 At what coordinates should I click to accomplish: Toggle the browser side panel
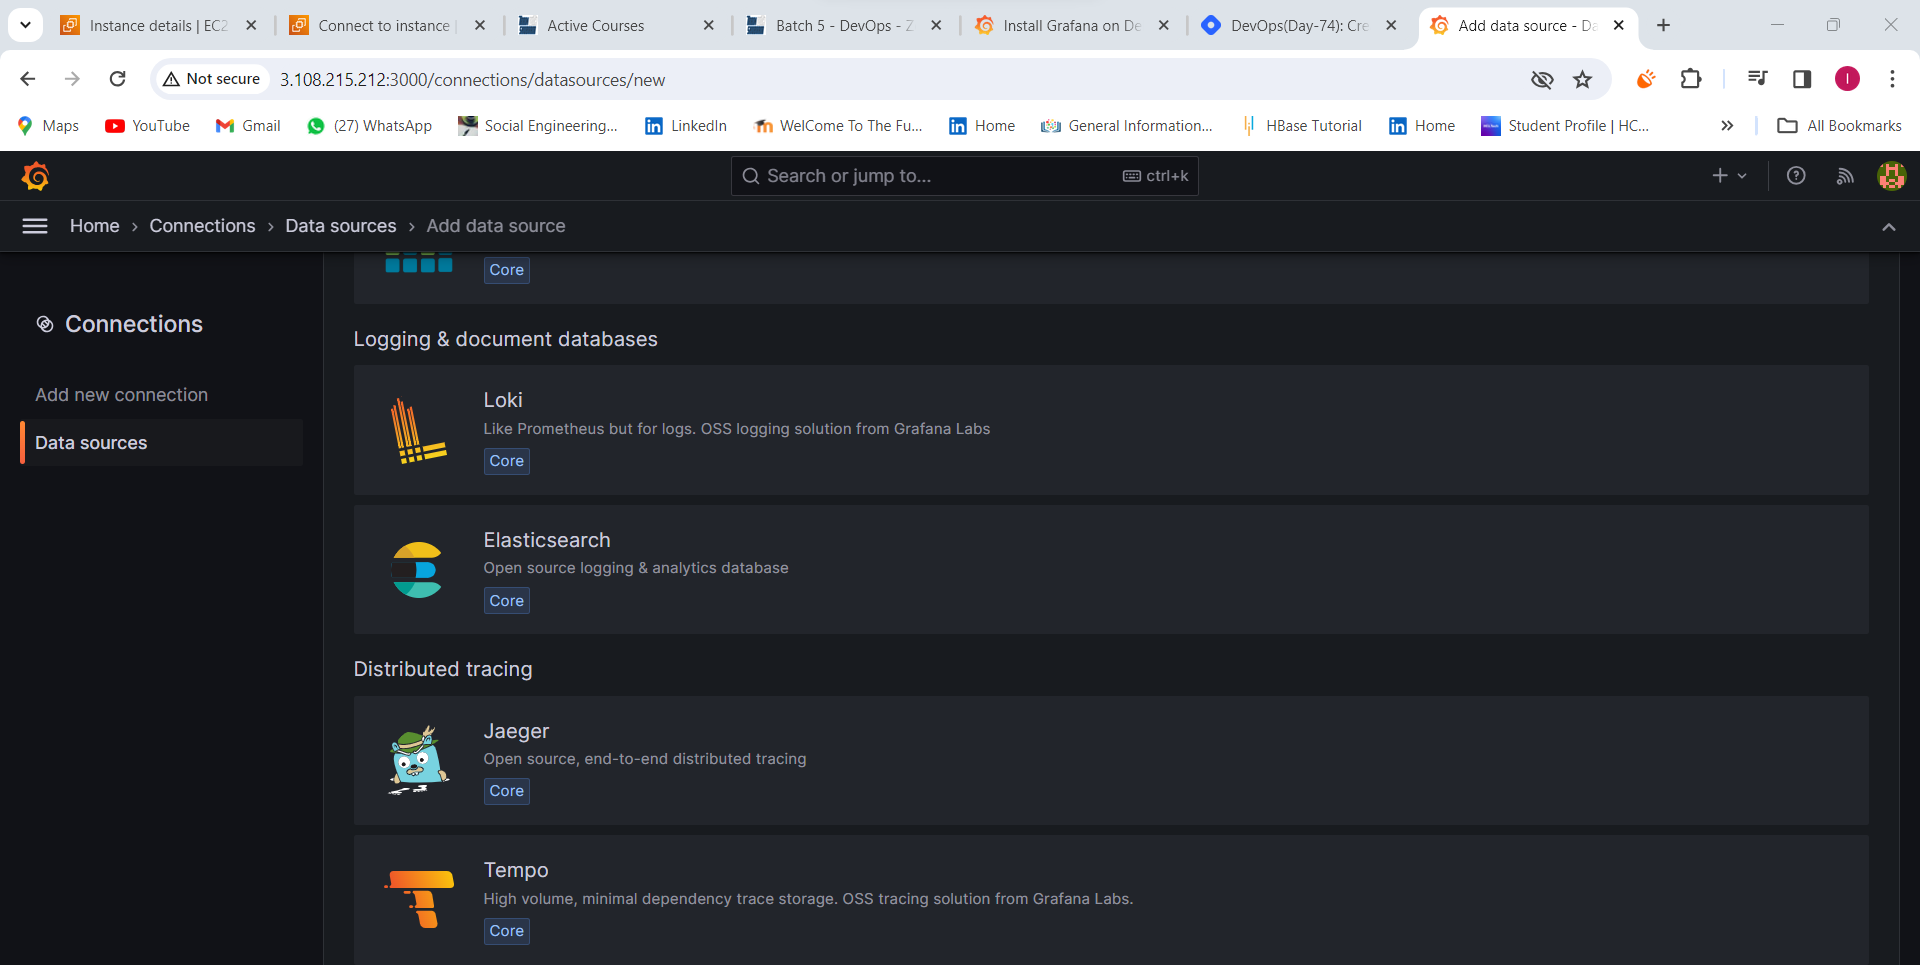click(1802, 79)
